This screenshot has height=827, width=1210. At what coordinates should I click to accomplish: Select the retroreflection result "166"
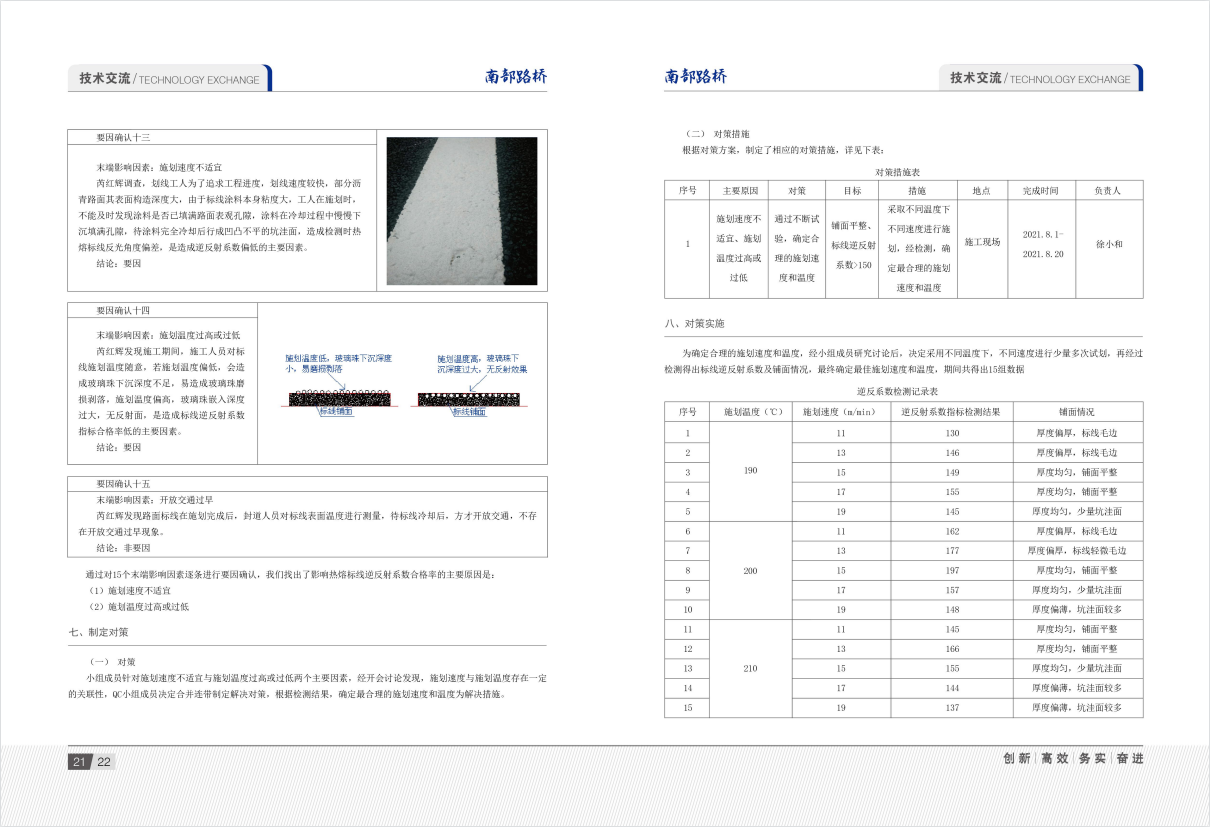(x=952, y=649)
